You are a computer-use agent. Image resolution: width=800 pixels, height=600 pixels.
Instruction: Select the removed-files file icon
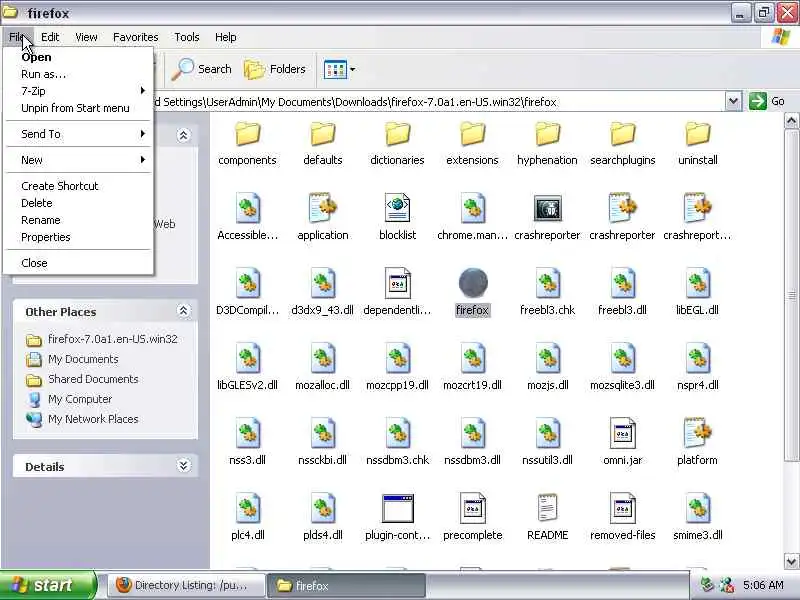tap(622, 508)
